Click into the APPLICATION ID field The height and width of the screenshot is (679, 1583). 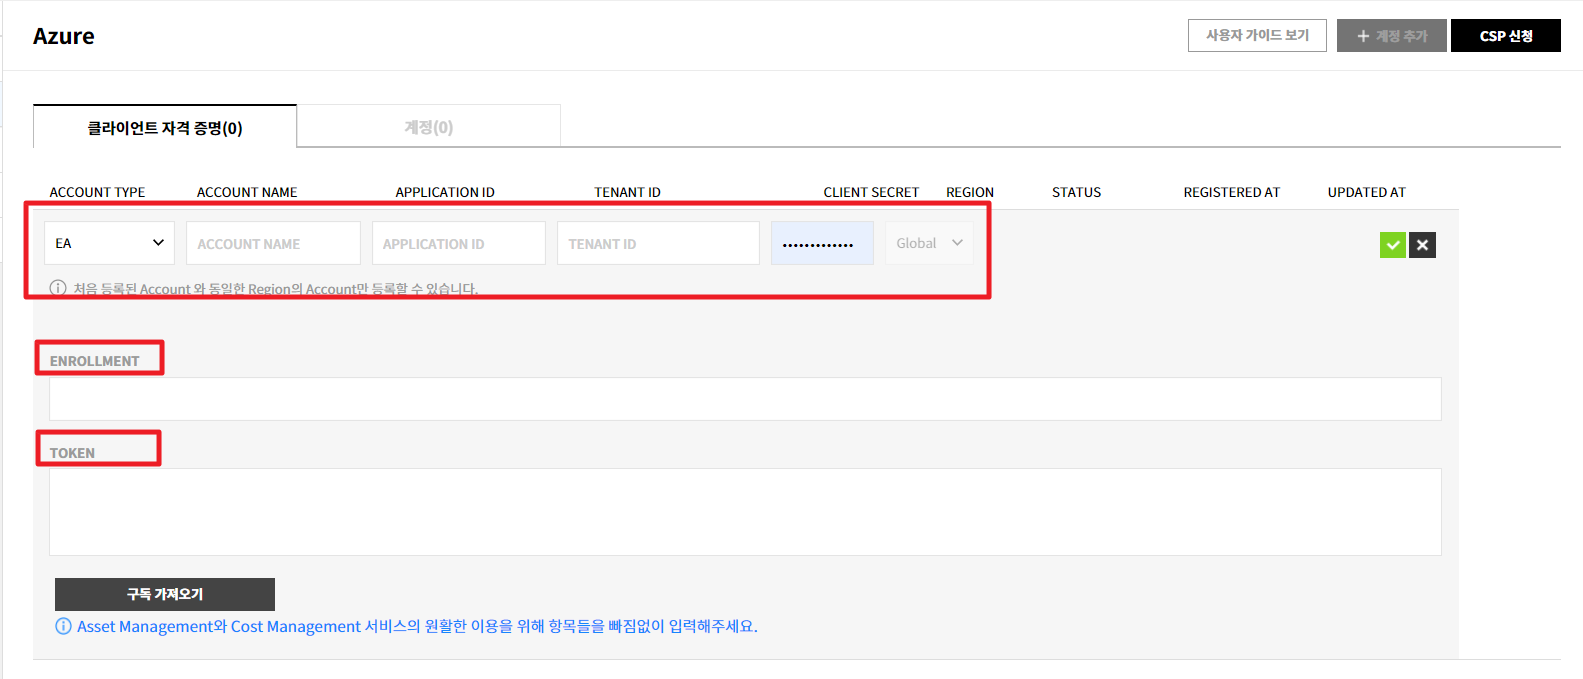458,243
